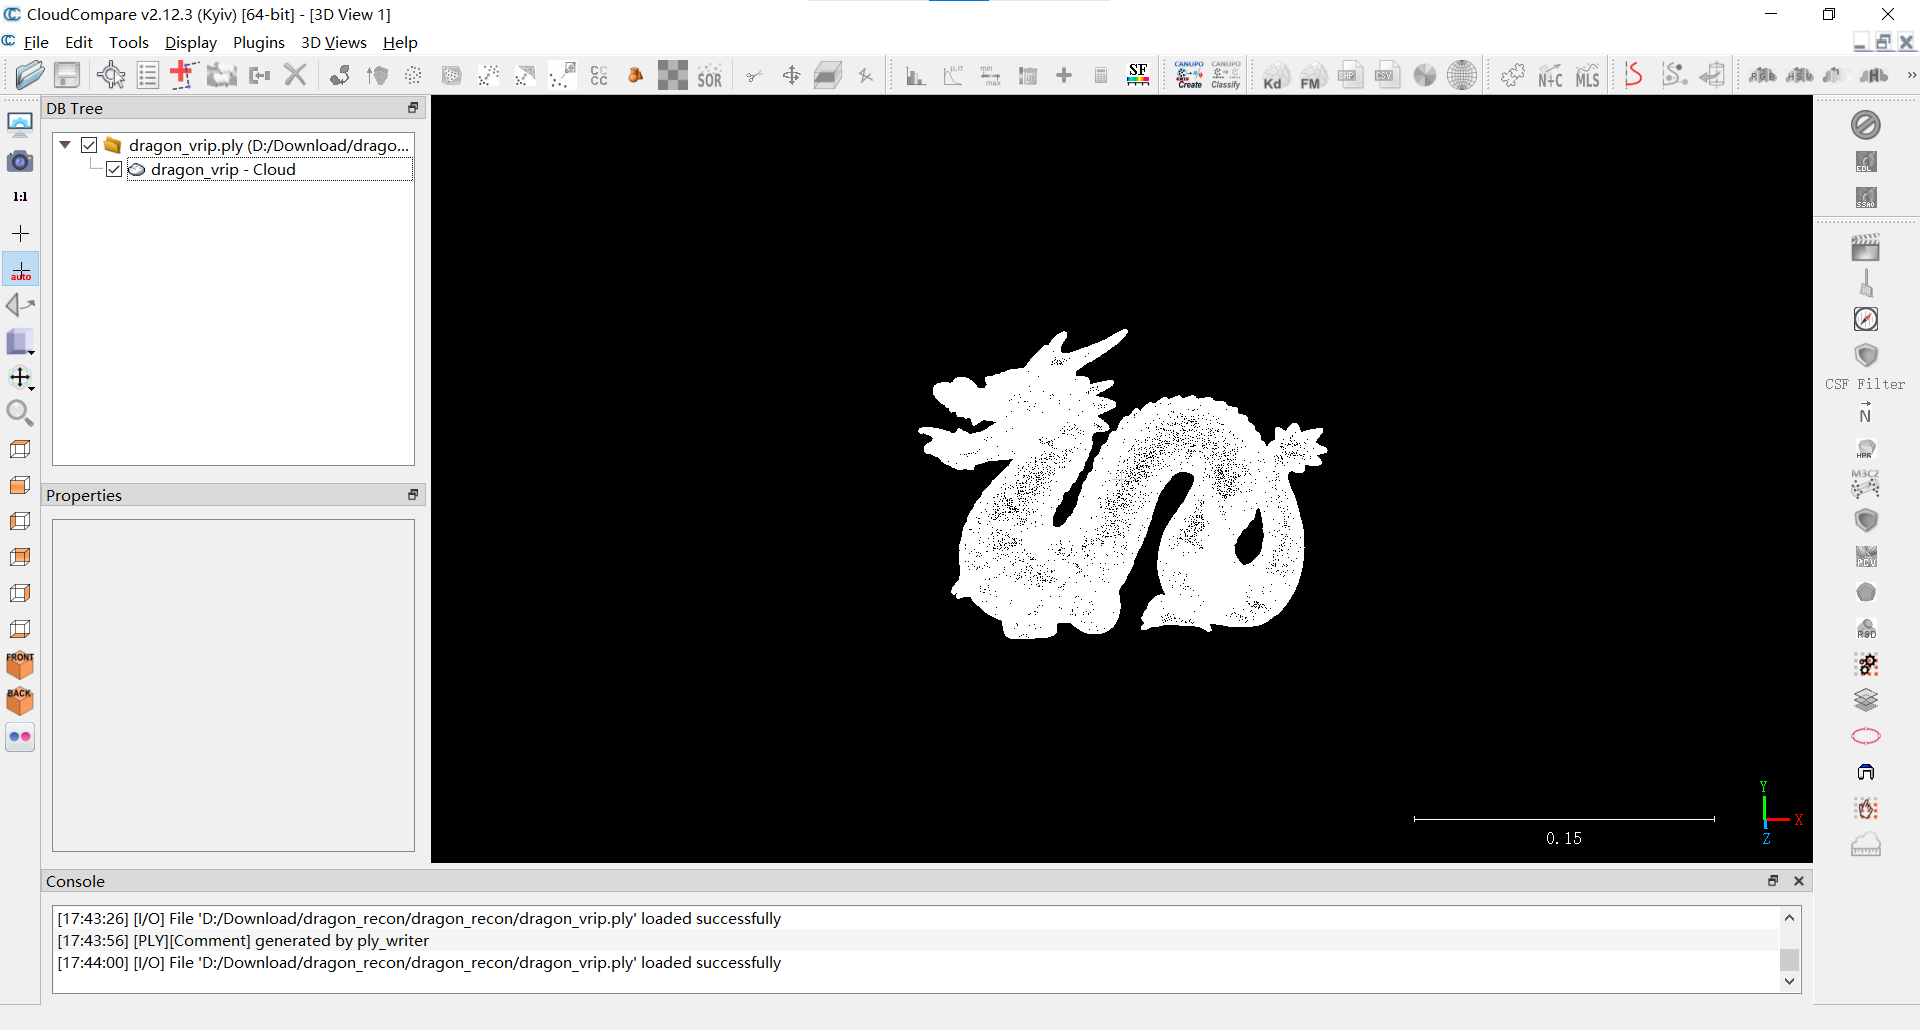Click the CSF Filter shield icon
The width and height of the screenshot is (1920, 1030).
[x=1866, y=356]
